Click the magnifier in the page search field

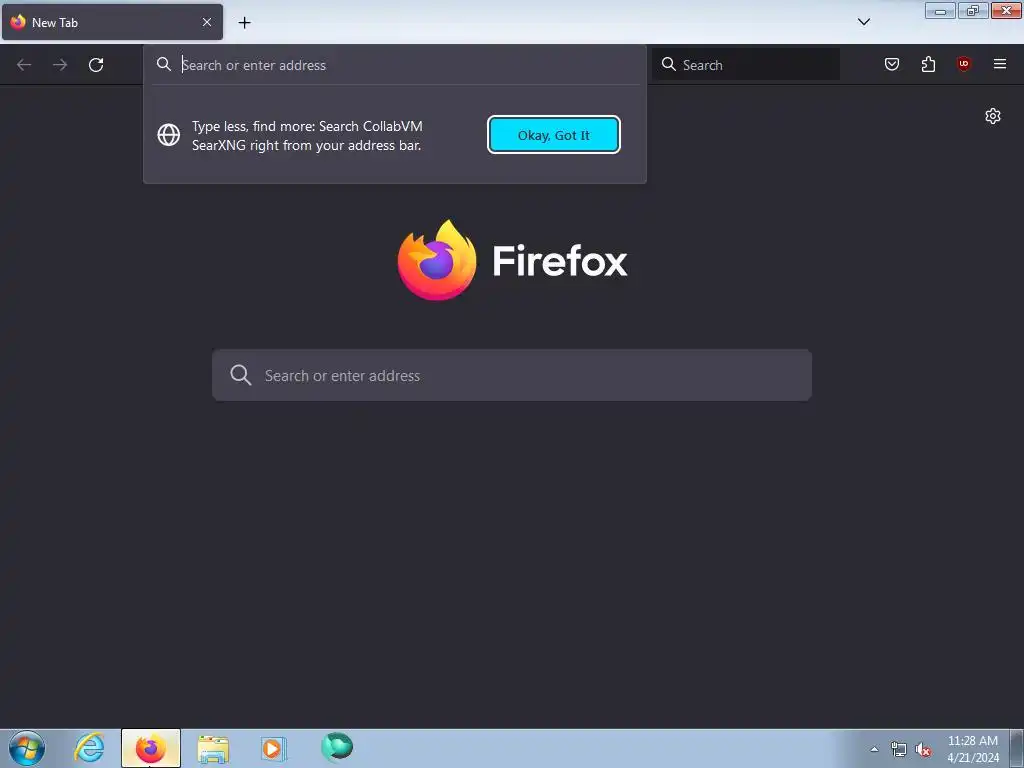click(240, 375)
